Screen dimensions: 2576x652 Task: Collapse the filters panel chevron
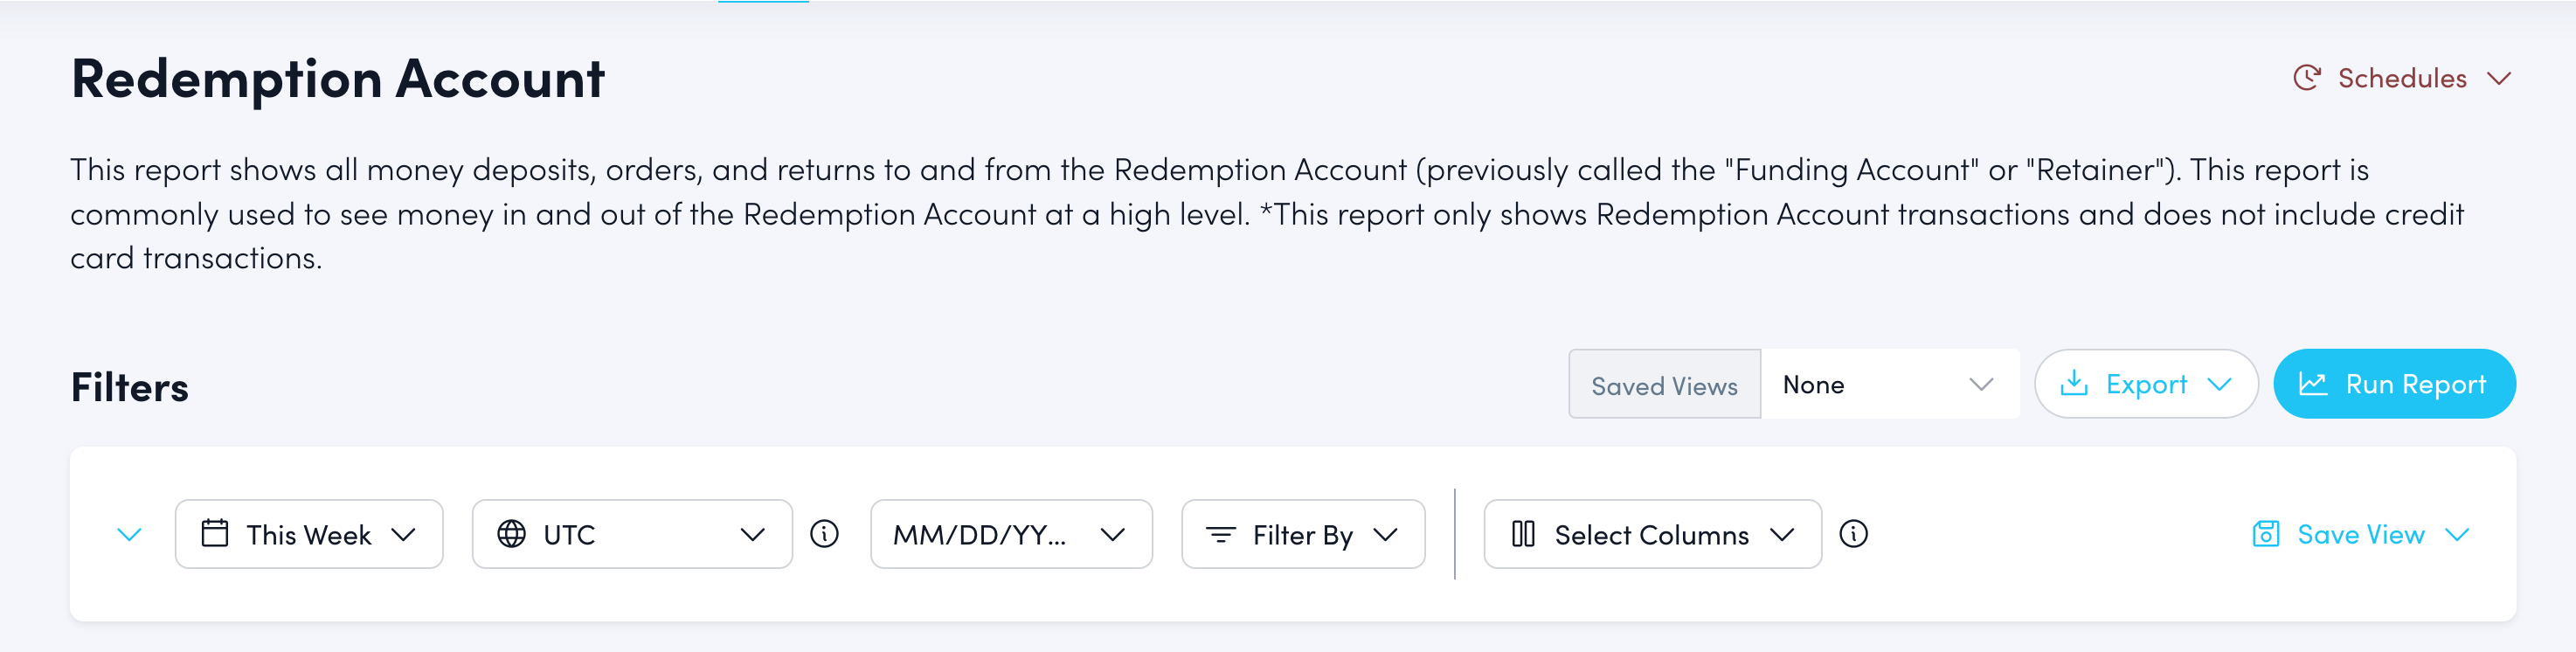point(129,534)
